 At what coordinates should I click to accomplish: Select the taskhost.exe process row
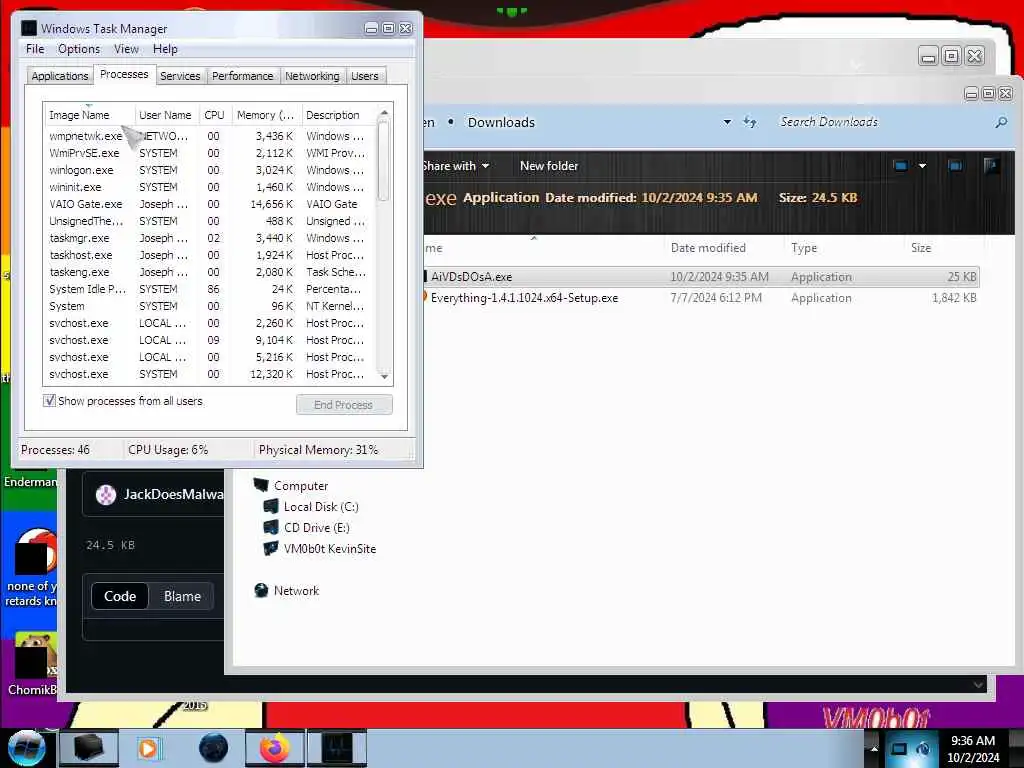click(x=210, y=255)
